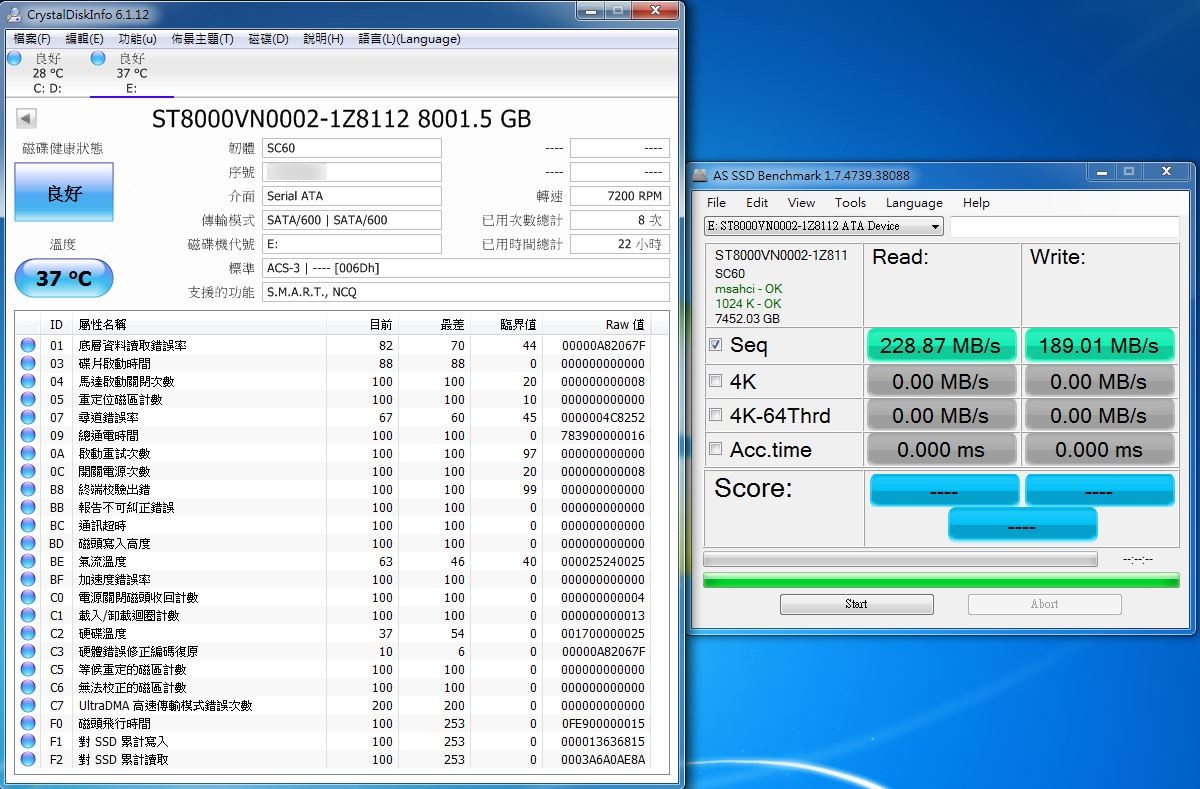This screenshot has height=789, width=1200.
Task: Click status orb for attribute BB row
Action: pyautogui.click(x=28, y=508)
